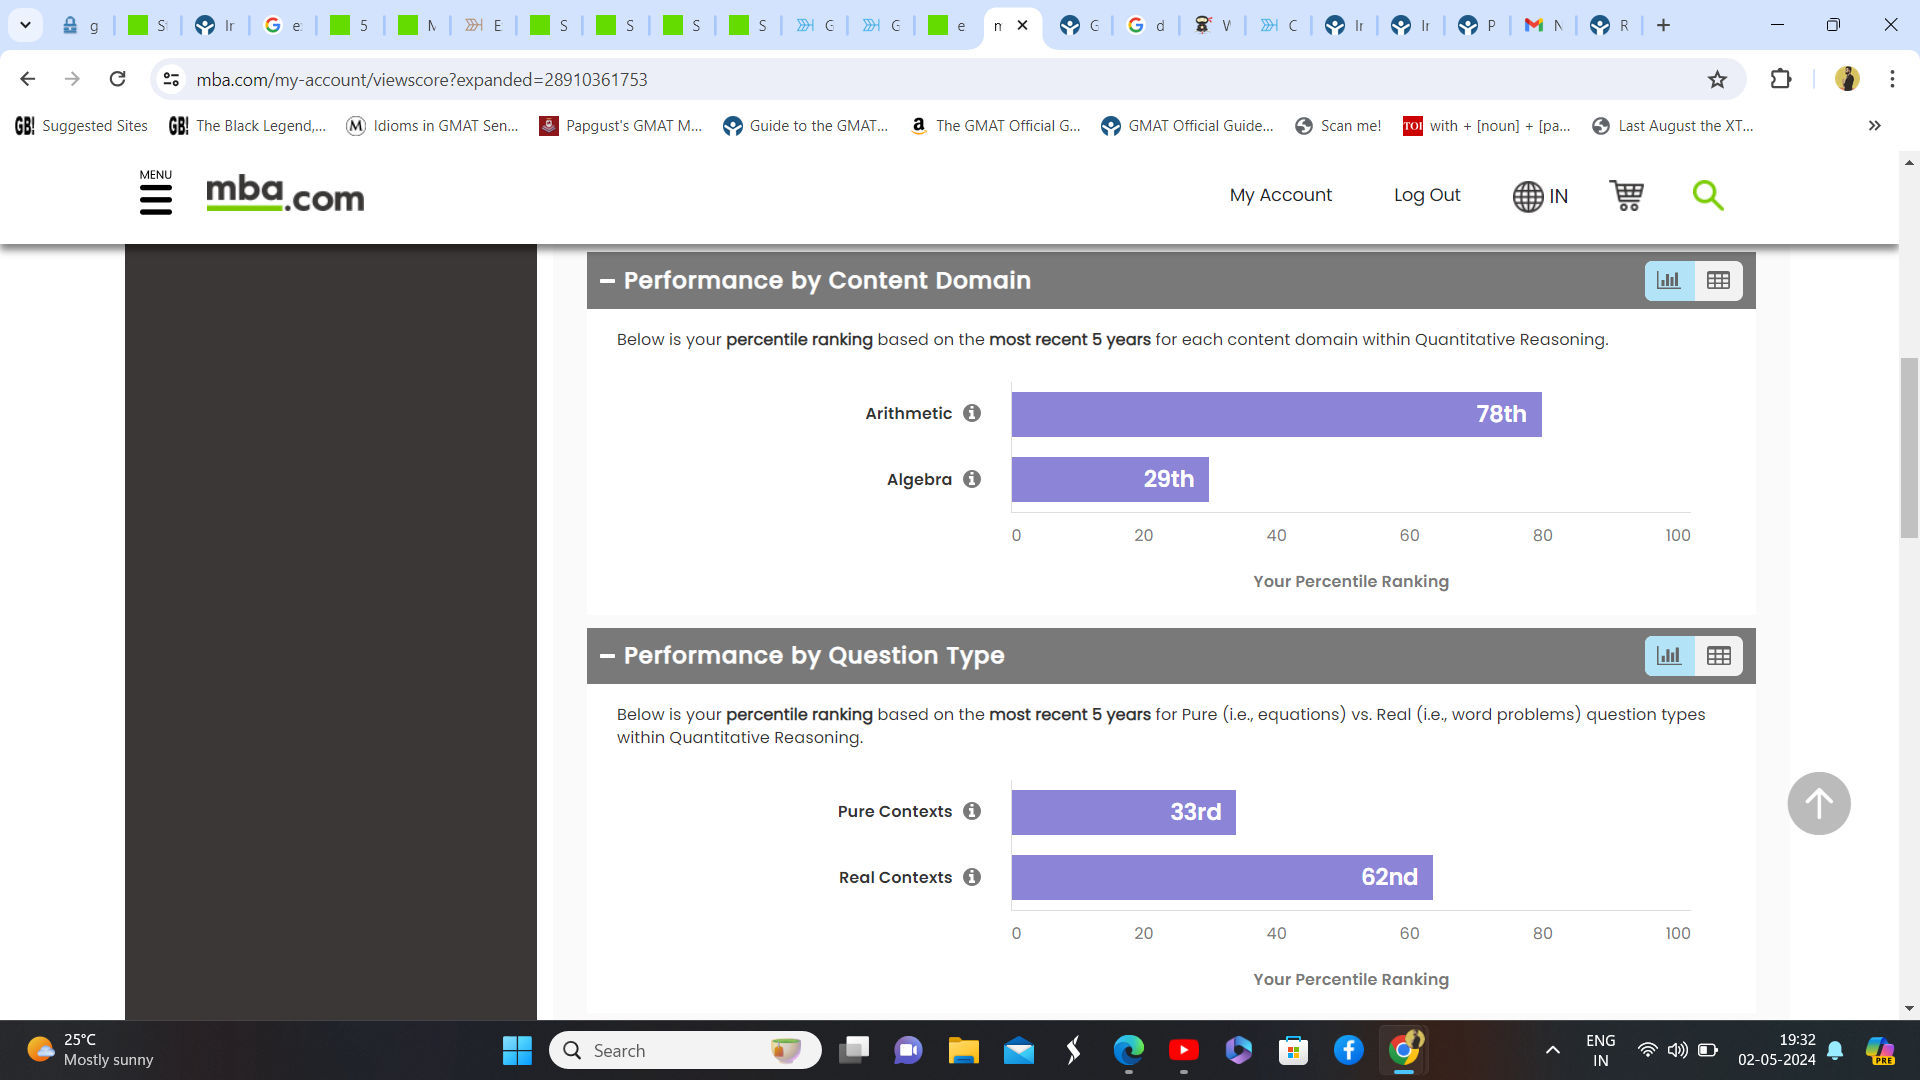Open the Gmail browser tab
The image size is (1920, 1080).
[1542, 25]
